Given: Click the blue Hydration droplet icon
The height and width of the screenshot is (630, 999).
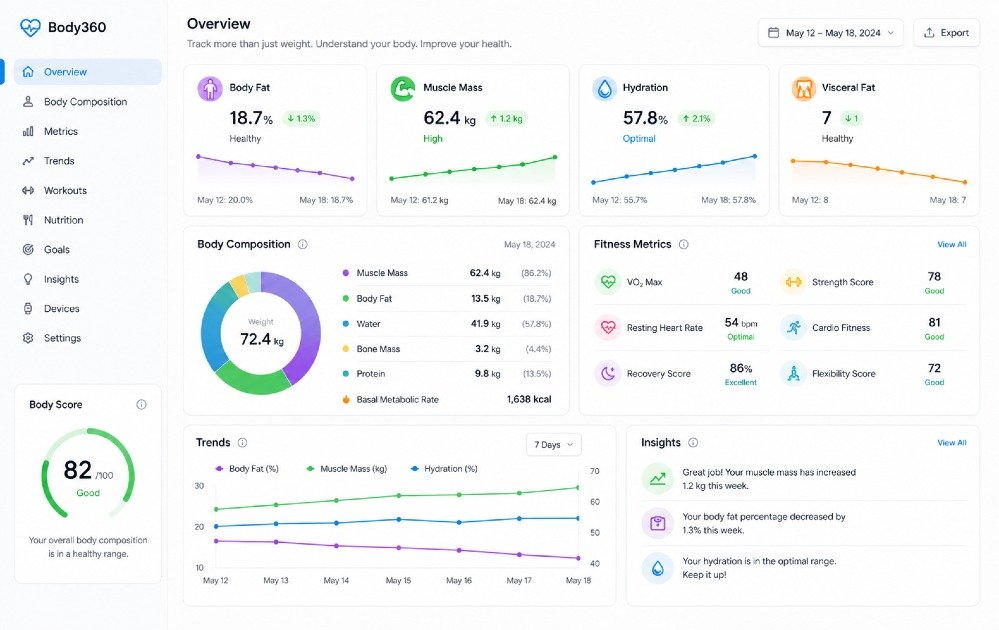Looking at the screenshot, I should [x=604, y=89].
